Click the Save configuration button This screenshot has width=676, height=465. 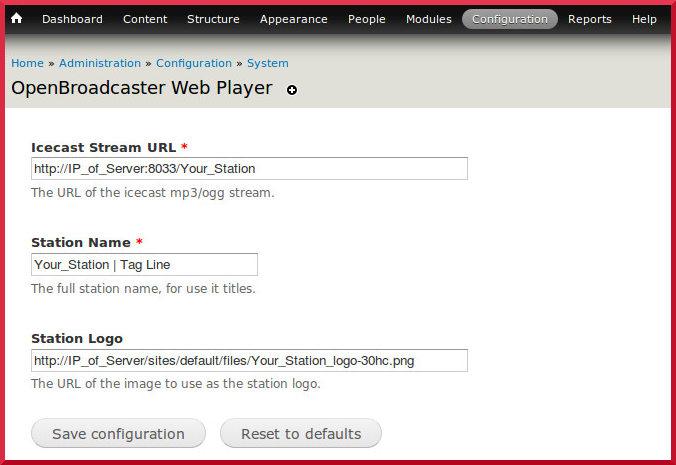pyautogui.click(x=118, y=433)
